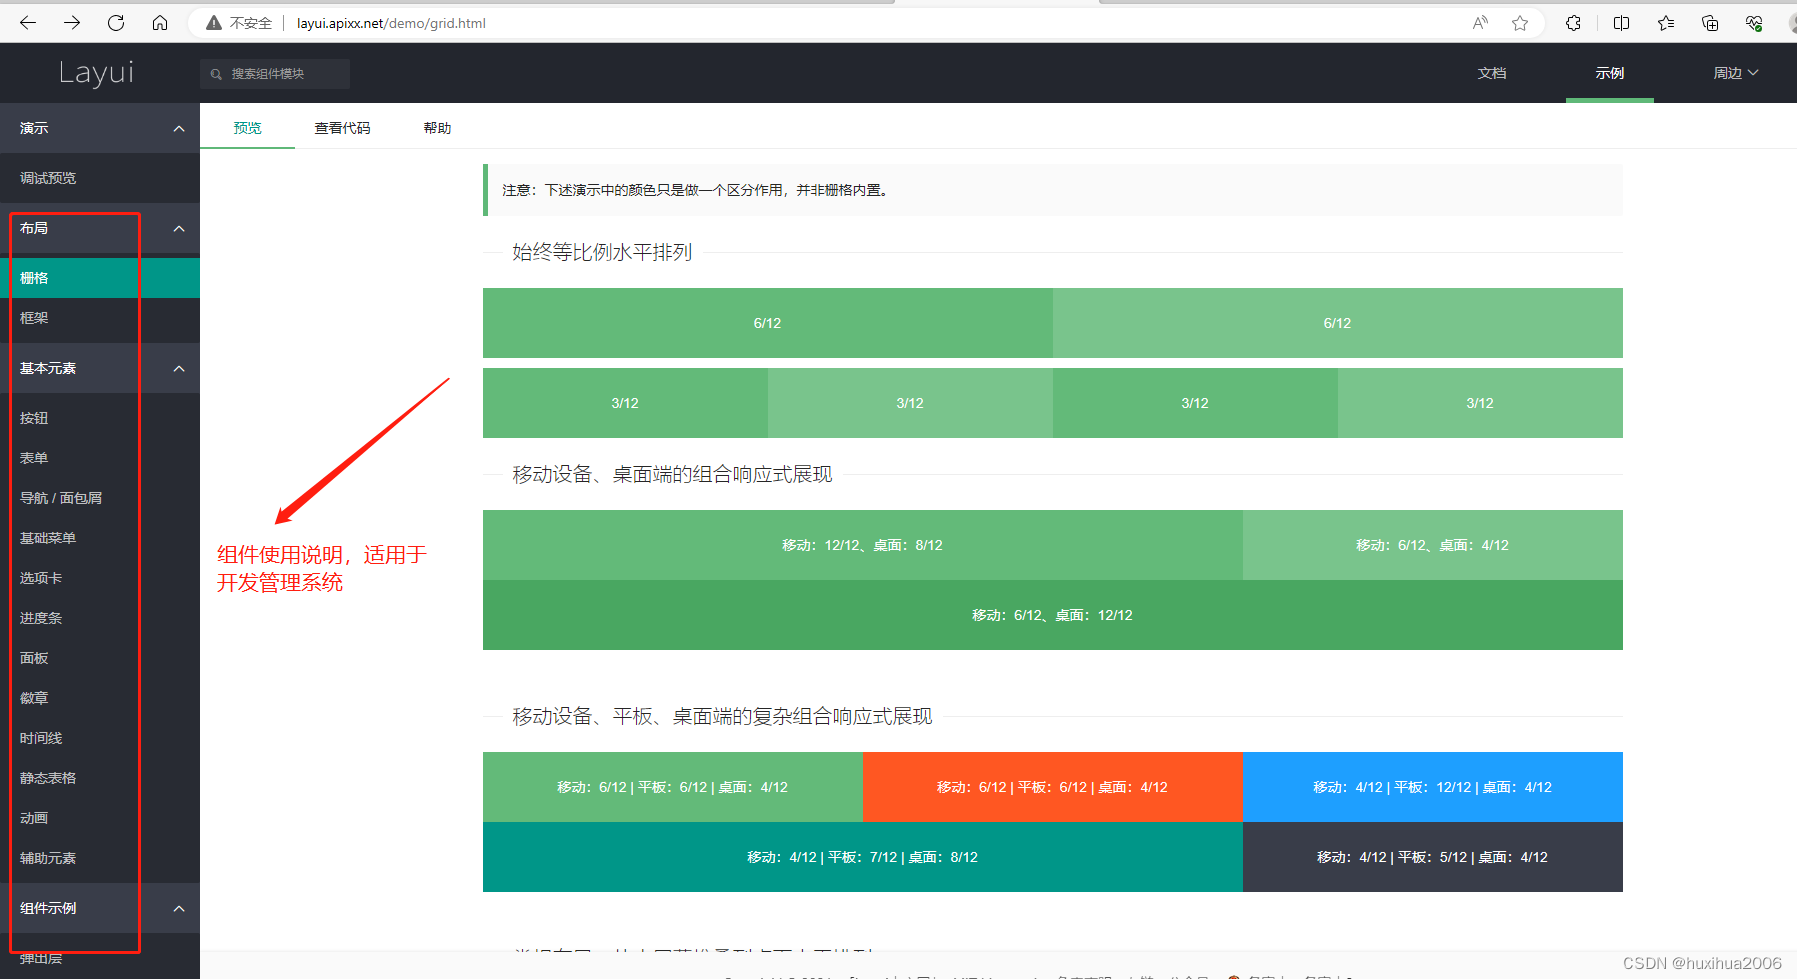The height and width of the screenshot is (979, 1797).
Task: Collapse the 演示 sidebar section
Action: (100, 128)
